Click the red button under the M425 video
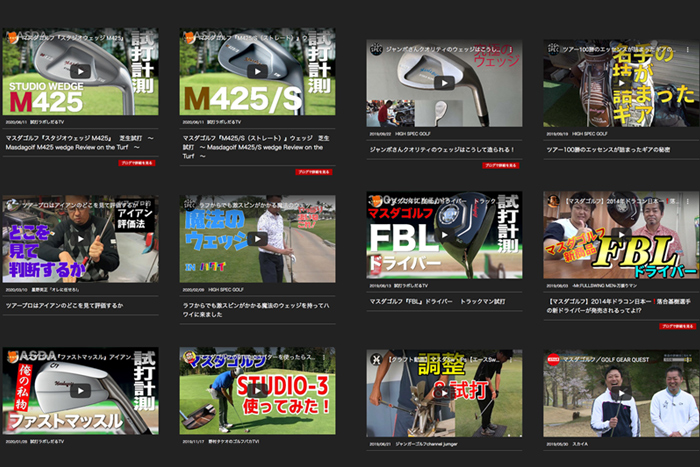 coord(137,161)
